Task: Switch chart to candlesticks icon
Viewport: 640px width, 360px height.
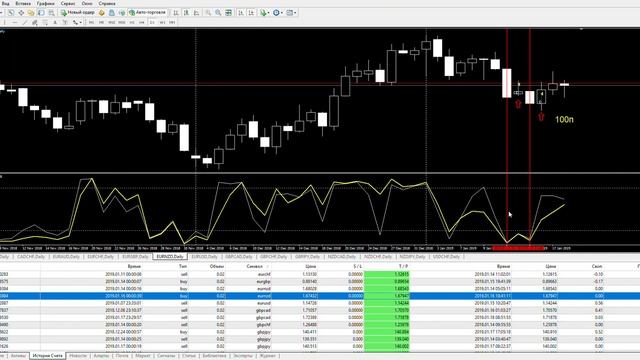Action: (x=186, y=13)
